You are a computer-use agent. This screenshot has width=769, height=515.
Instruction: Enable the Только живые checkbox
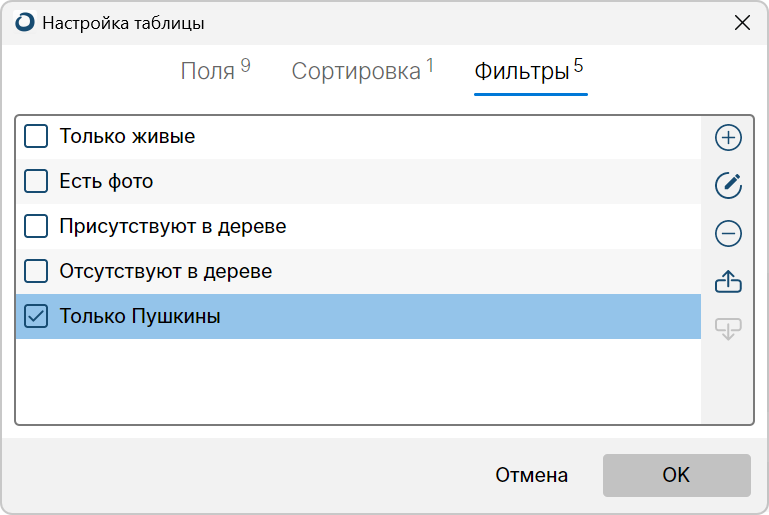click(36, 136)
